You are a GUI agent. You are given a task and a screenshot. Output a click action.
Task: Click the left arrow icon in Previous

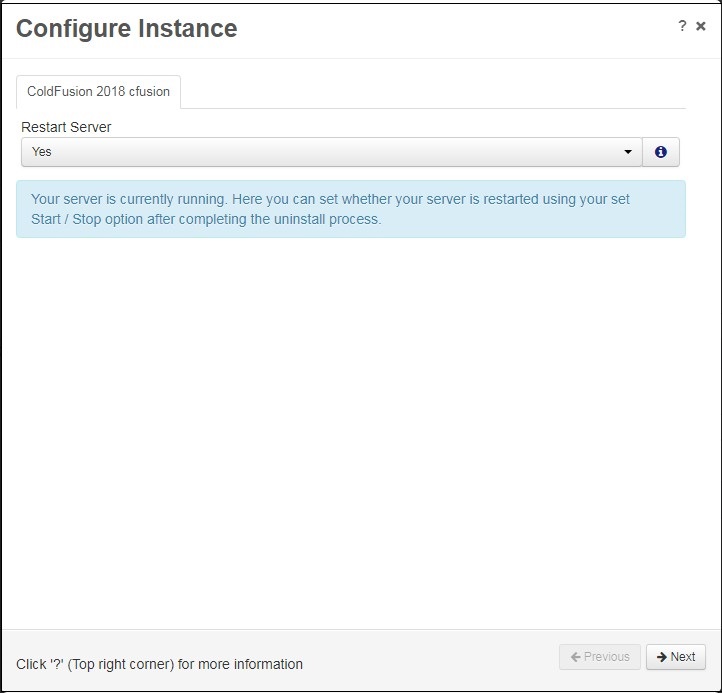576,657
